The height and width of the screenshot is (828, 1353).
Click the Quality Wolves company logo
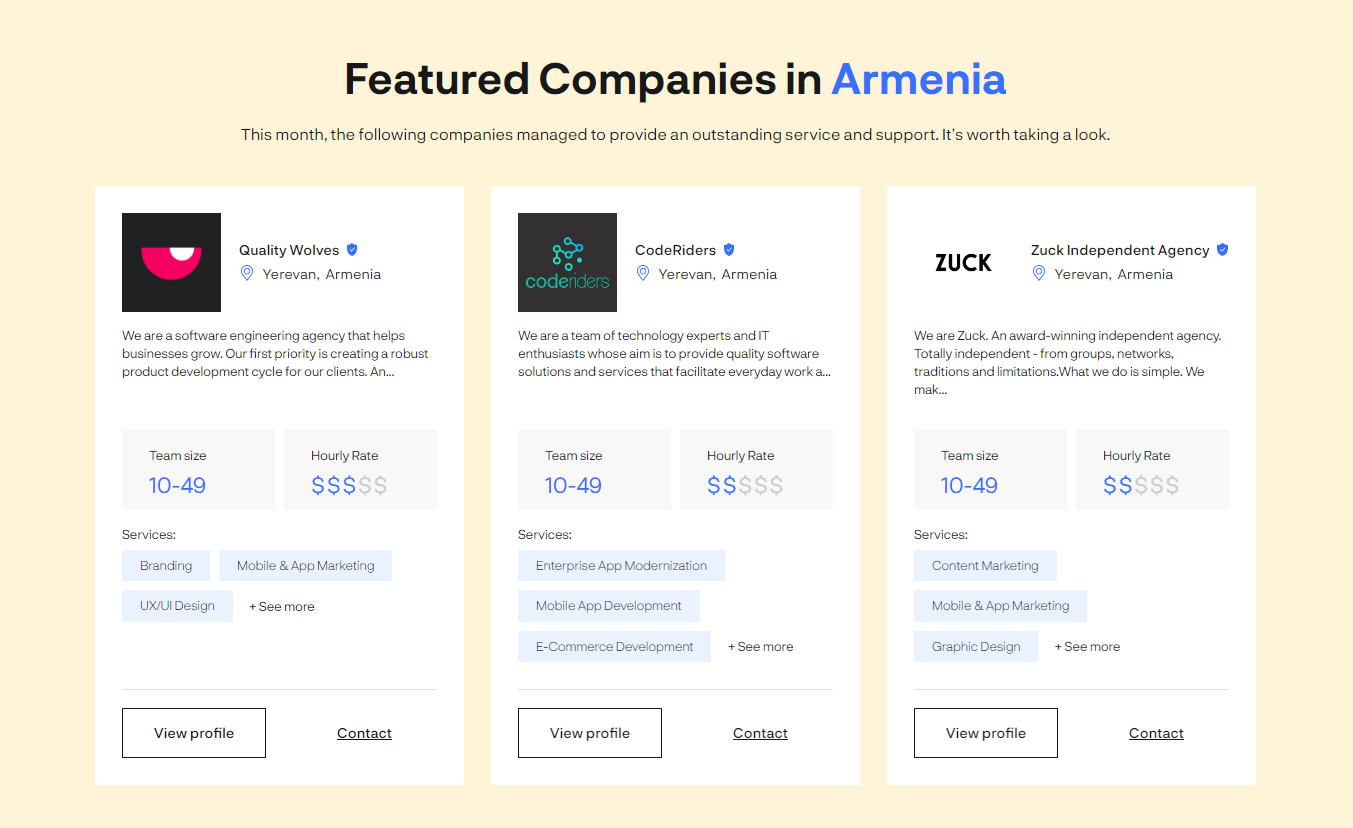pos(171,262)
